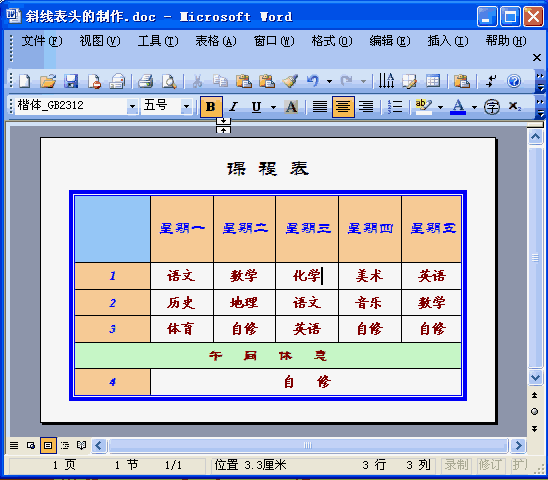This screenshot has width=548, height=480.
Task: Click the Cut scissors icon
Action: tap(197, 81)
